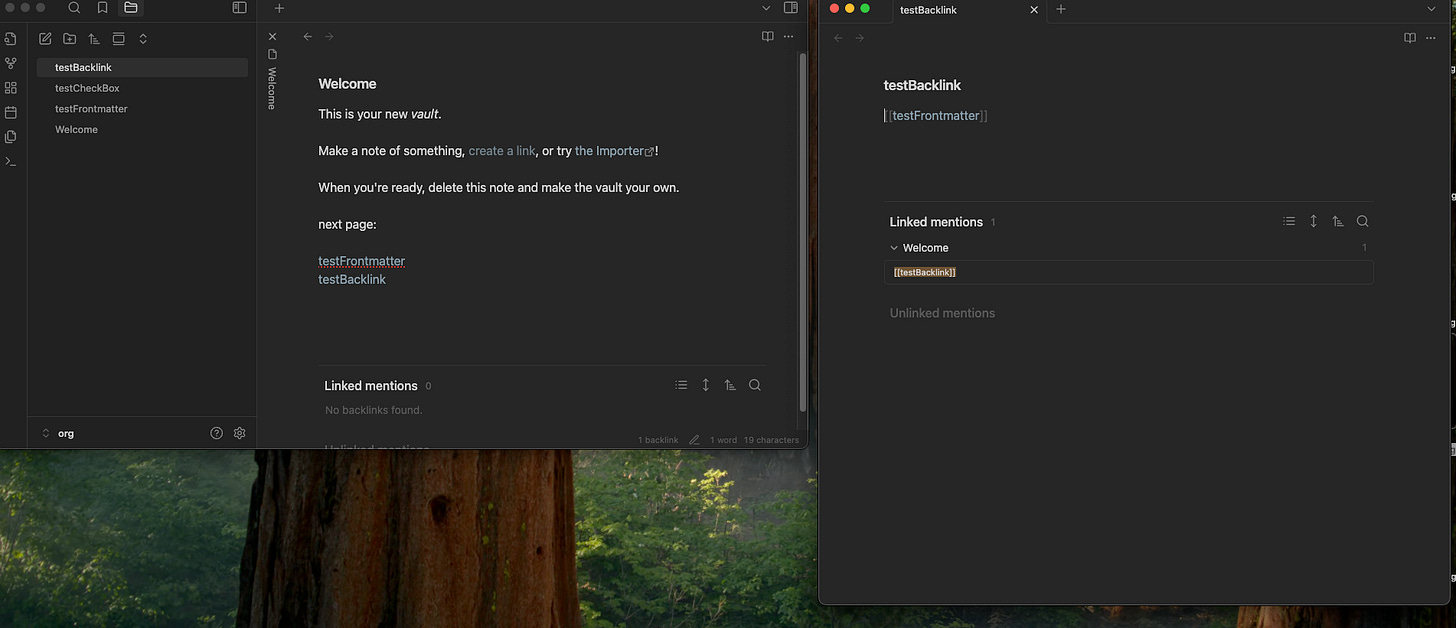Open tab list dropdown in left window
This screenshot has width=1456, height=628.
[x=766, y=8]
